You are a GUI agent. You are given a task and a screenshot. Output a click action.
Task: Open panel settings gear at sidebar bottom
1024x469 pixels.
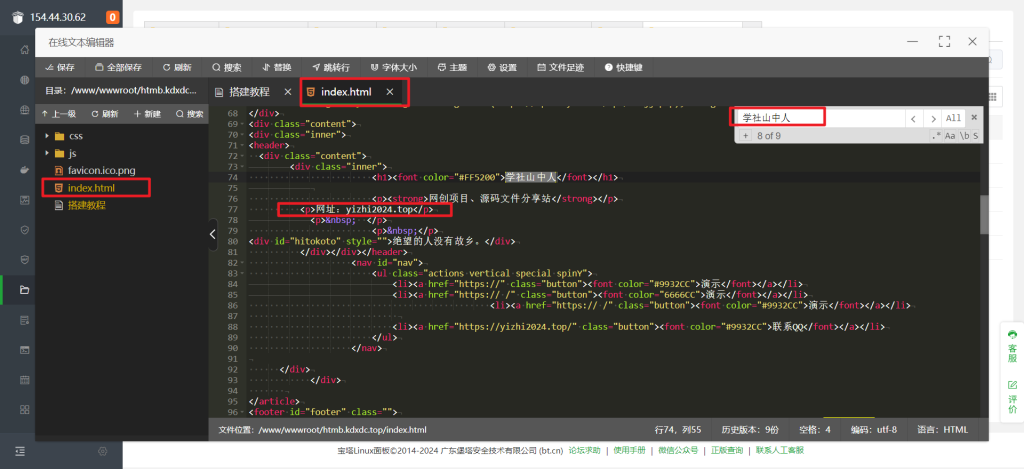[103, 451]
